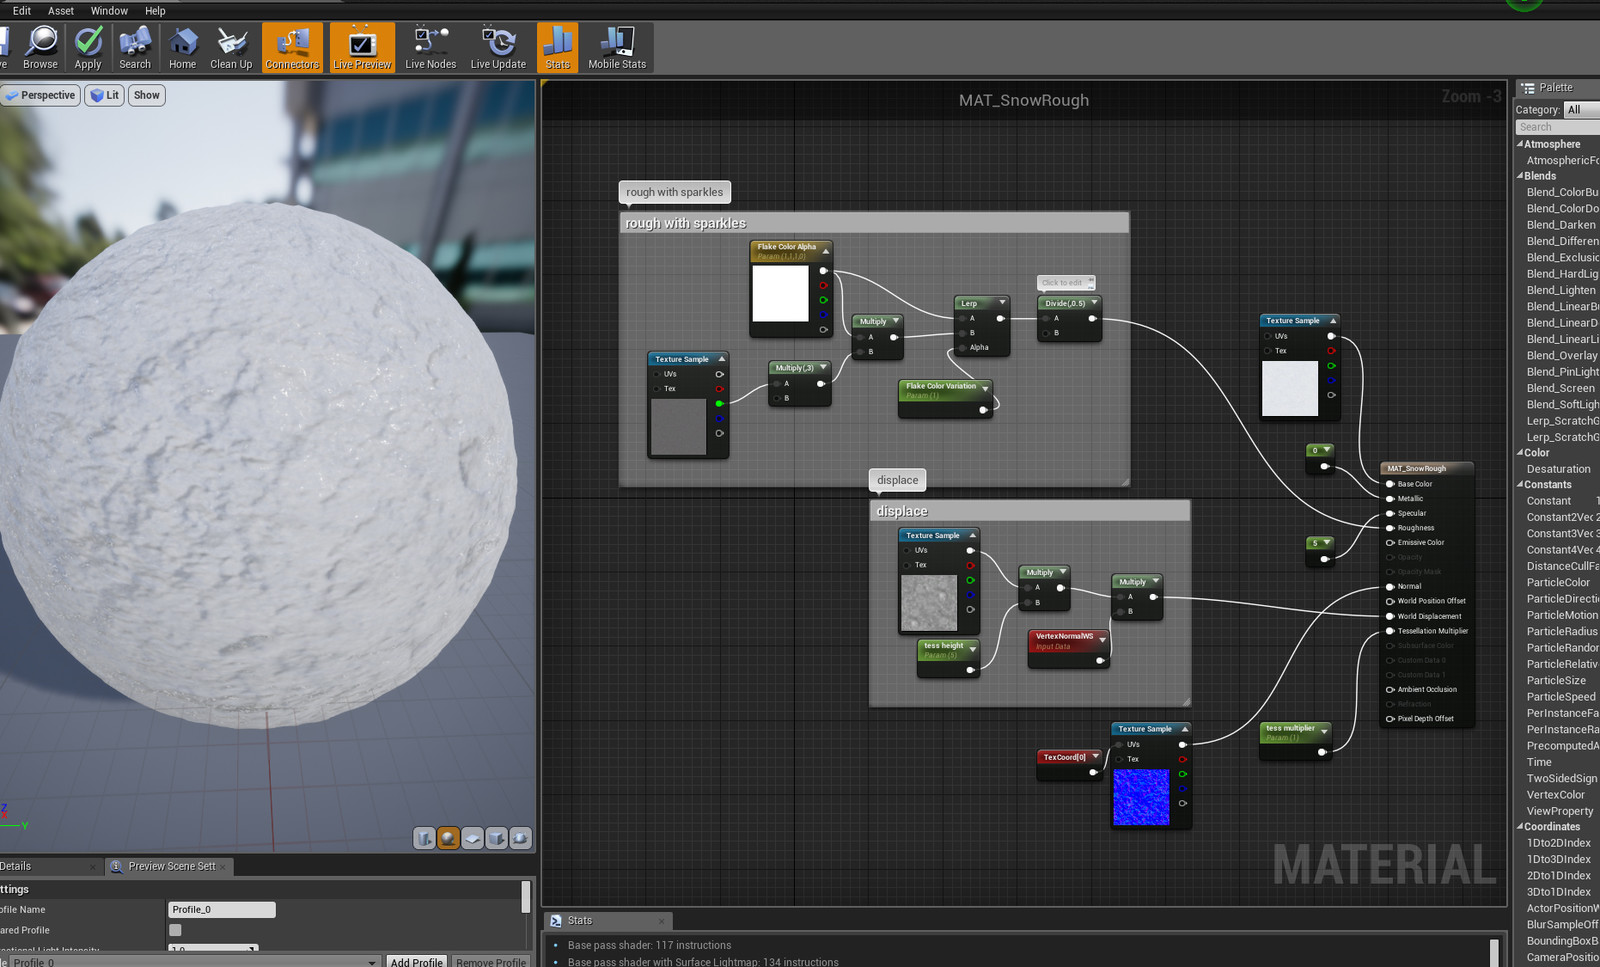
Task: Edit the Profile Name field
Action: [x=221, y=910]
